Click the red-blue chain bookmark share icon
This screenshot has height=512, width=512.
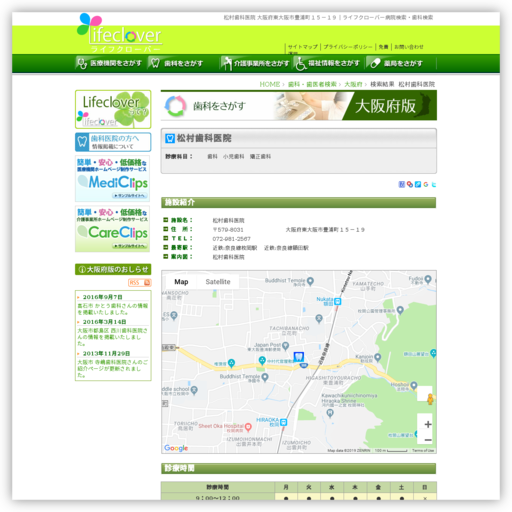(x=410, y=184)
